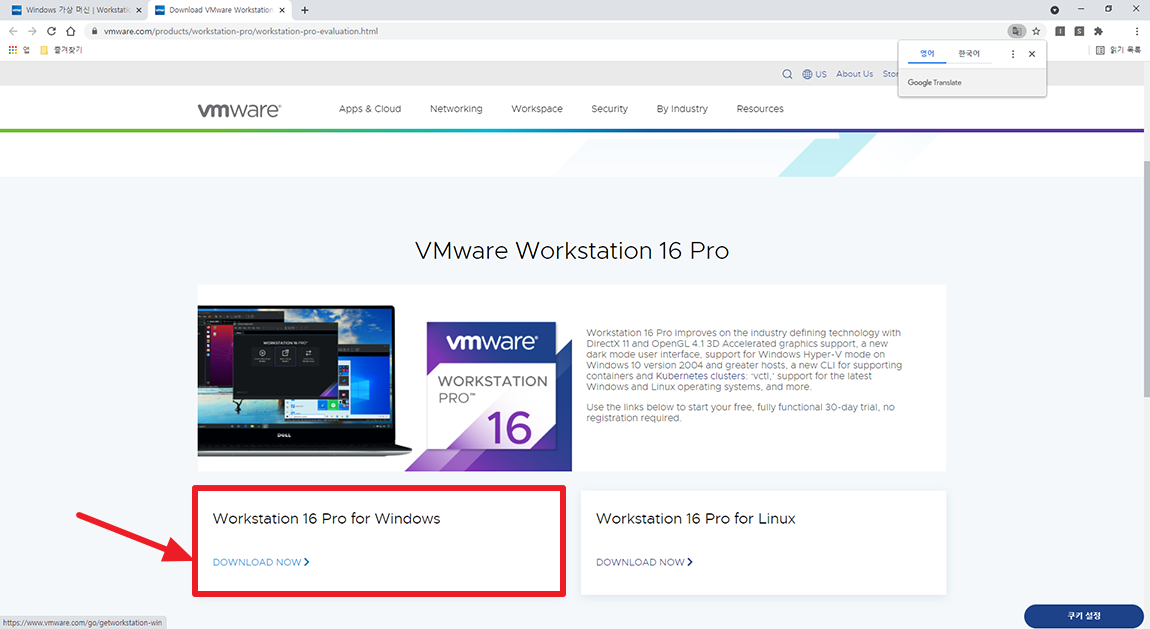The width and height of the screenshot is (1150, 629).
Task: Click 'Workstation 16 Pro for Linux' heading
Action: click(695, 518)
